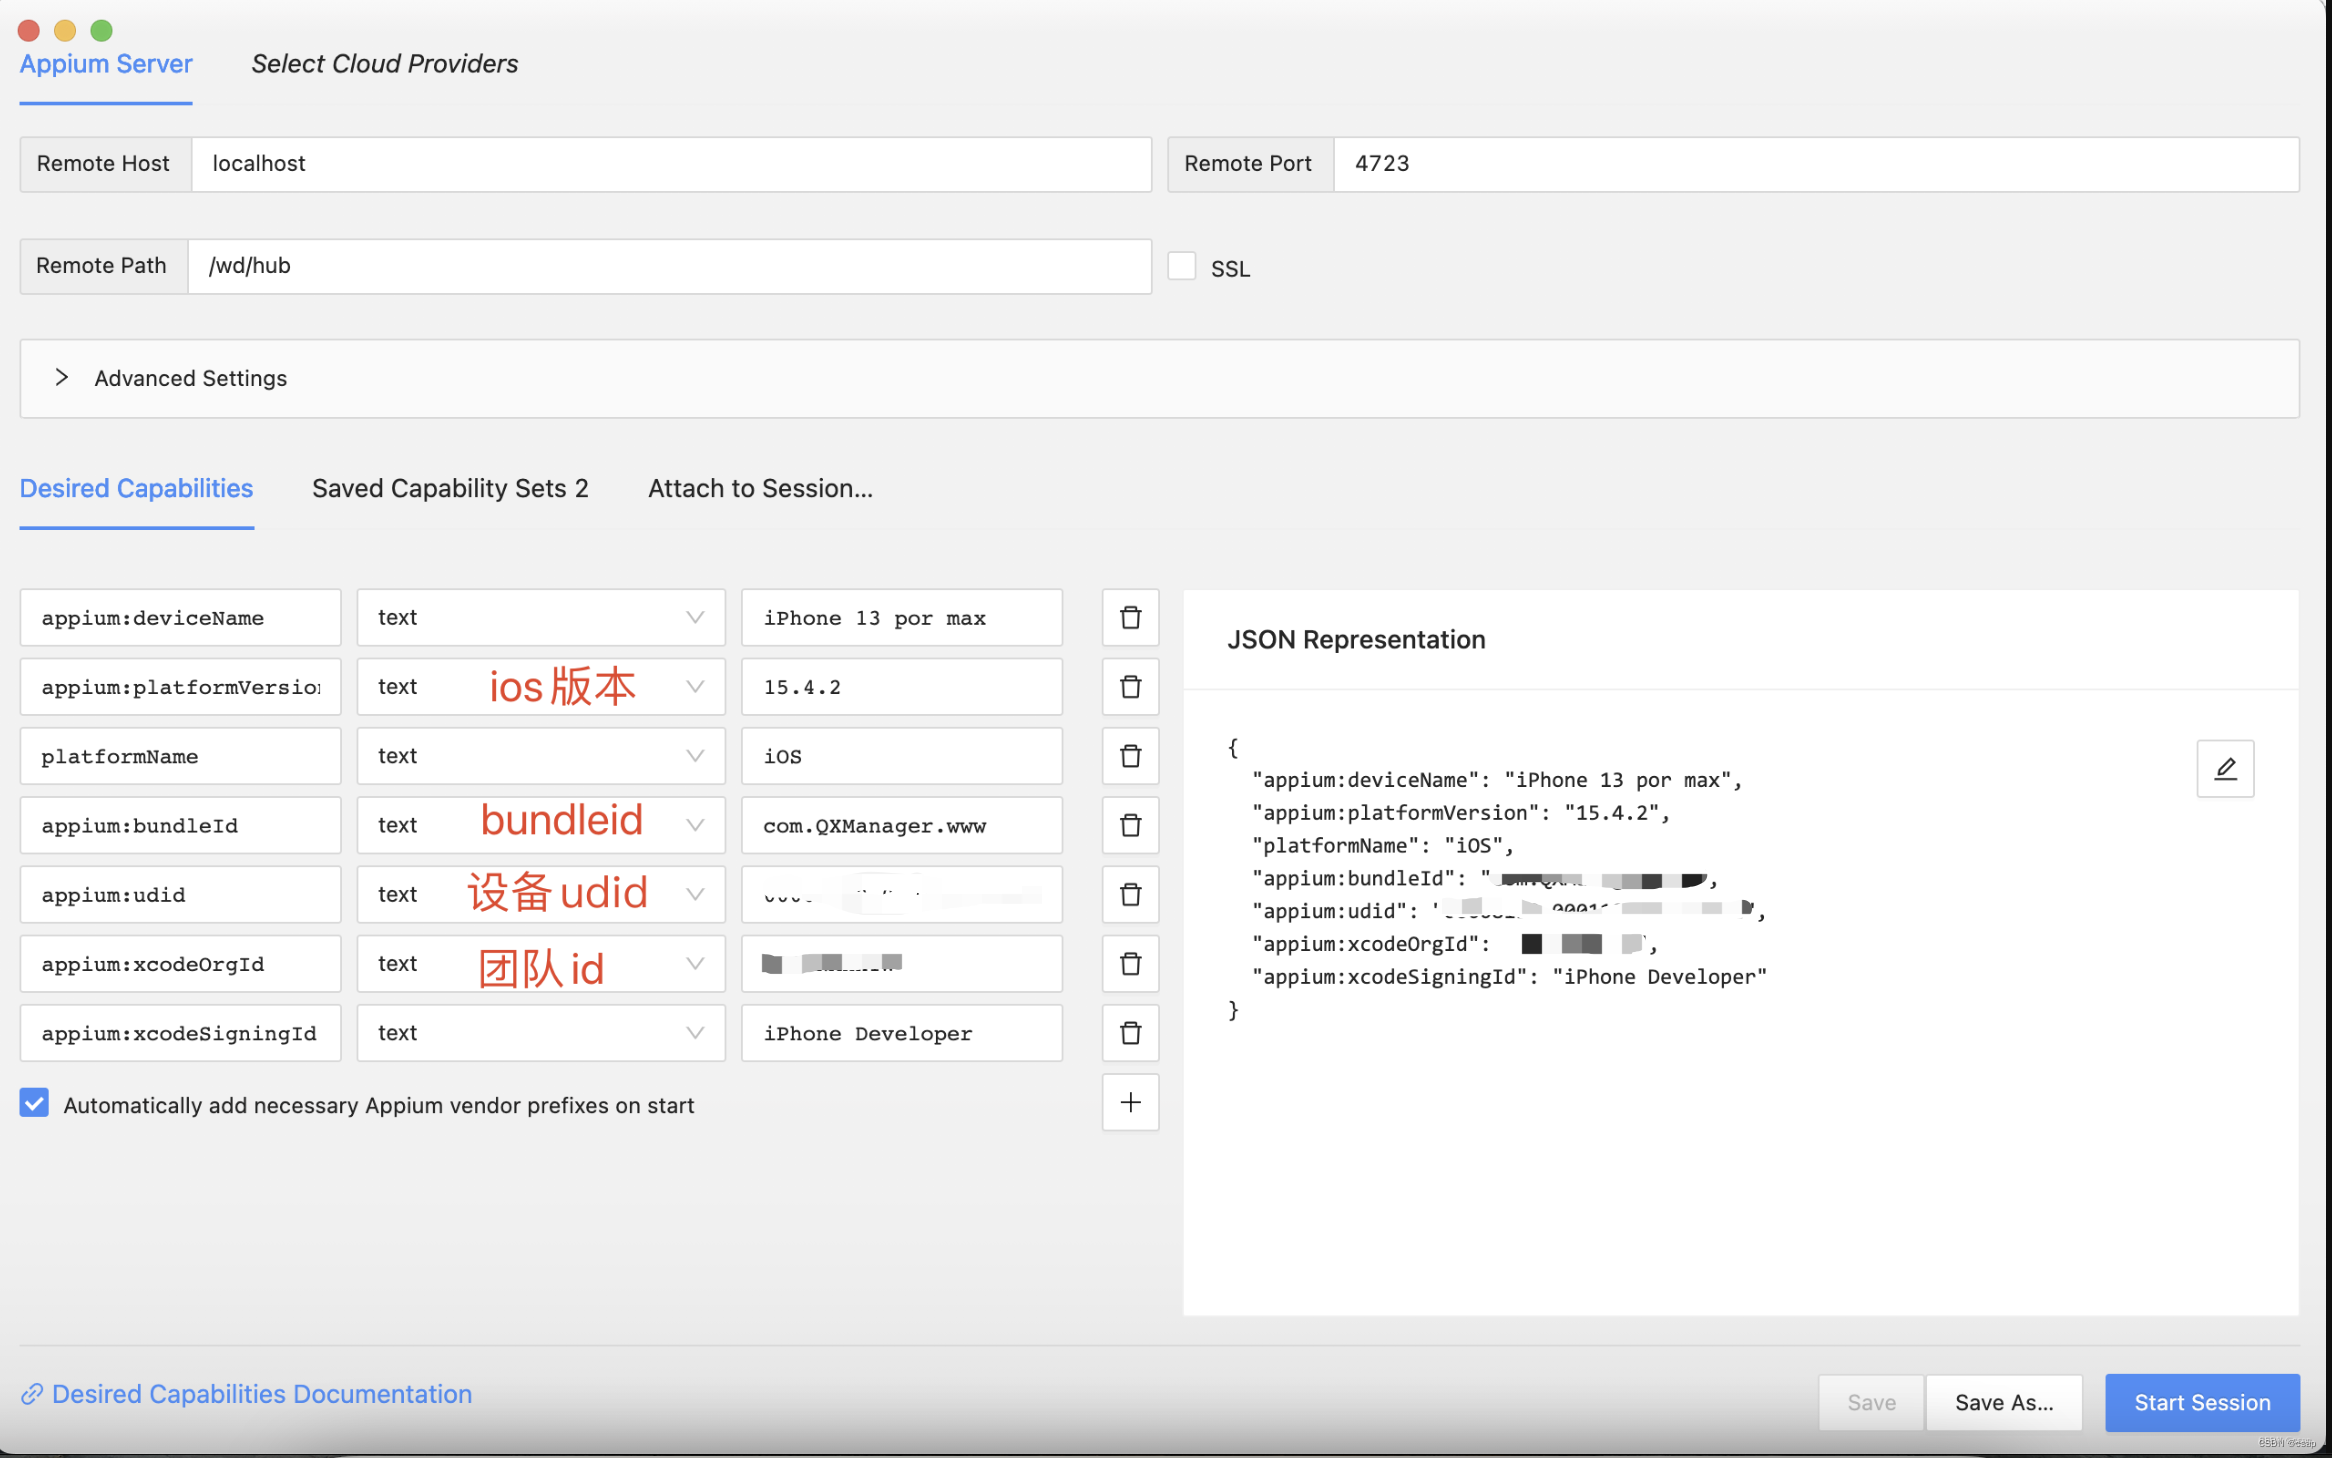Edit the iPhone Developer value field
Viewport: 2332px width, 1458px height.
click(x=901, y=1032)
